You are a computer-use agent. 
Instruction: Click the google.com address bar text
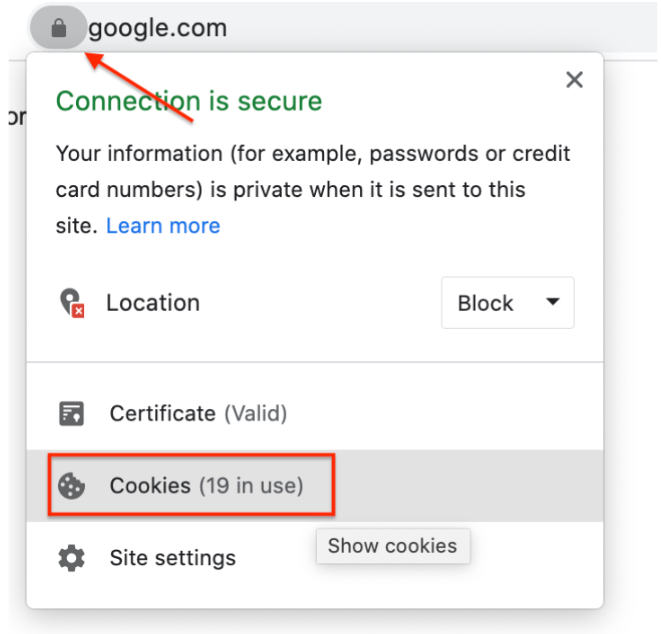(x=158, y=29)
